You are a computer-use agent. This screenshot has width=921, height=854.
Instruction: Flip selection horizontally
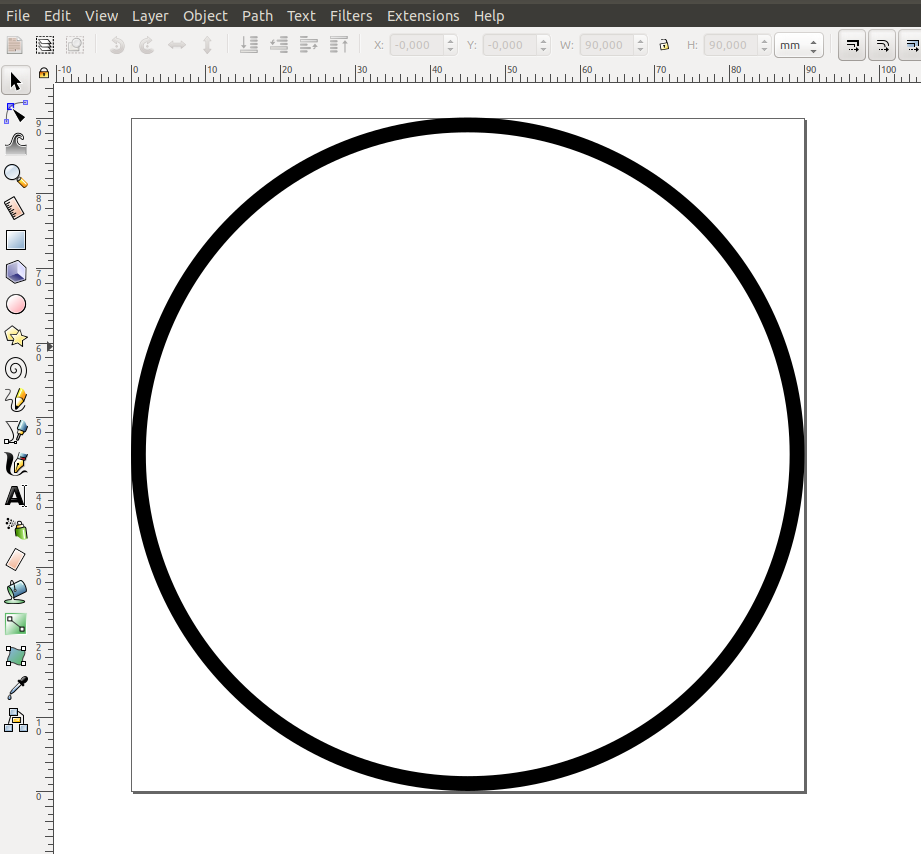tap(177, 45)
